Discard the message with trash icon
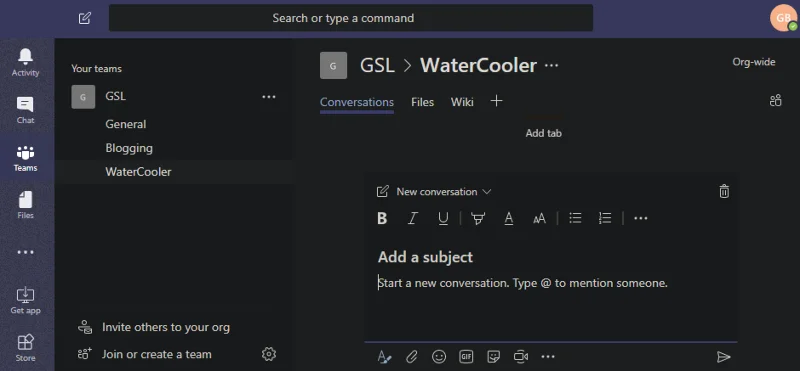Viewport: 800px width, 371px height. coord(724,191)
